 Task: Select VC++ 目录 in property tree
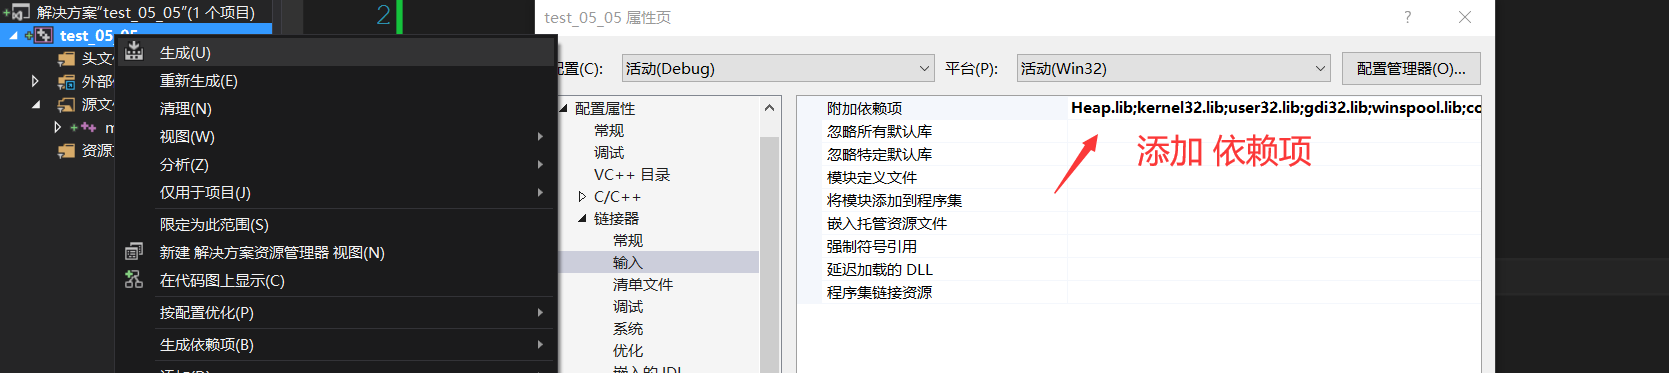coord(632,174)
